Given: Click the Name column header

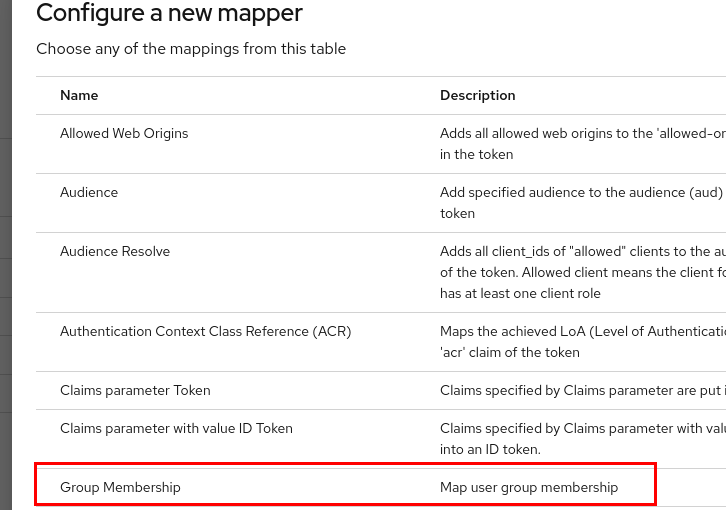Looking at the screenshot, I should (79, 95).
